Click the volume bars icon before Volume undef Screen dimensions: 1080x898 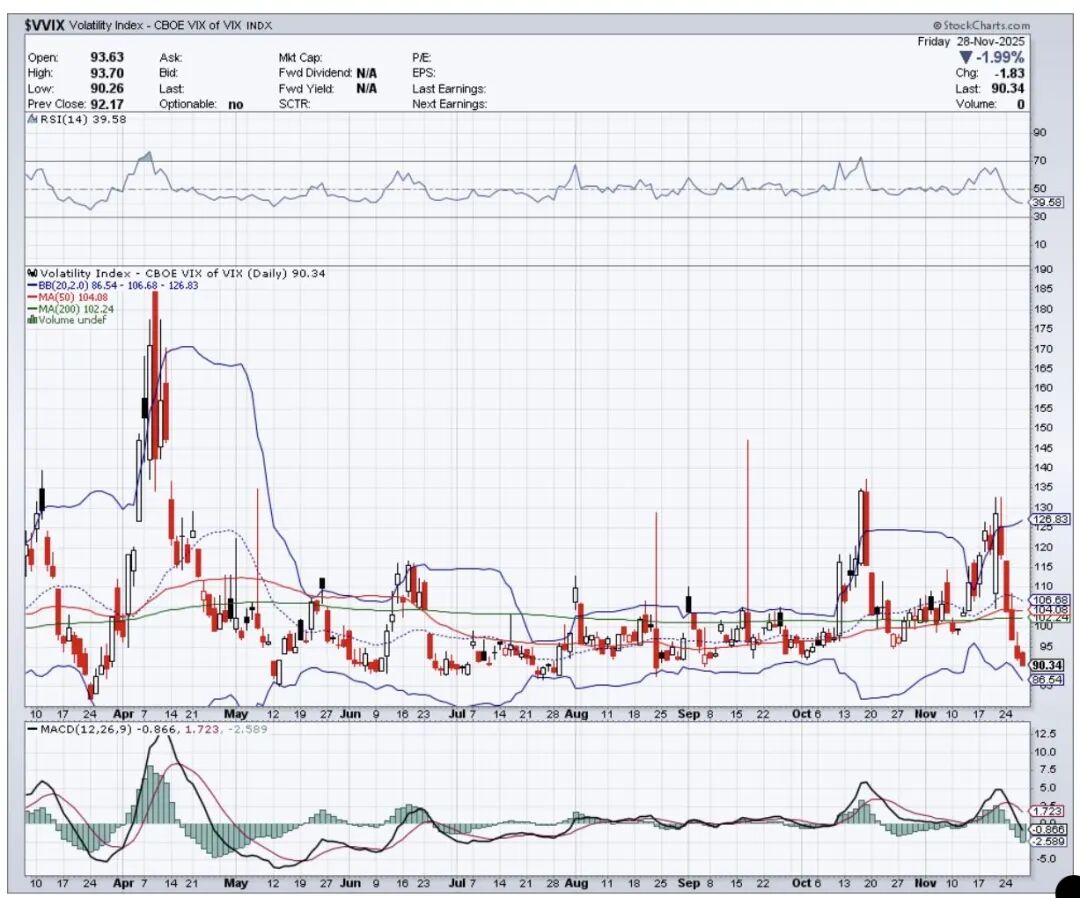(x=32, y=320)
